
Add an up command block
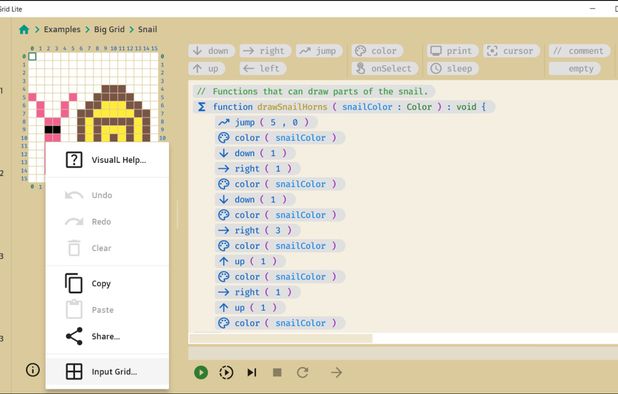point(206,69)
